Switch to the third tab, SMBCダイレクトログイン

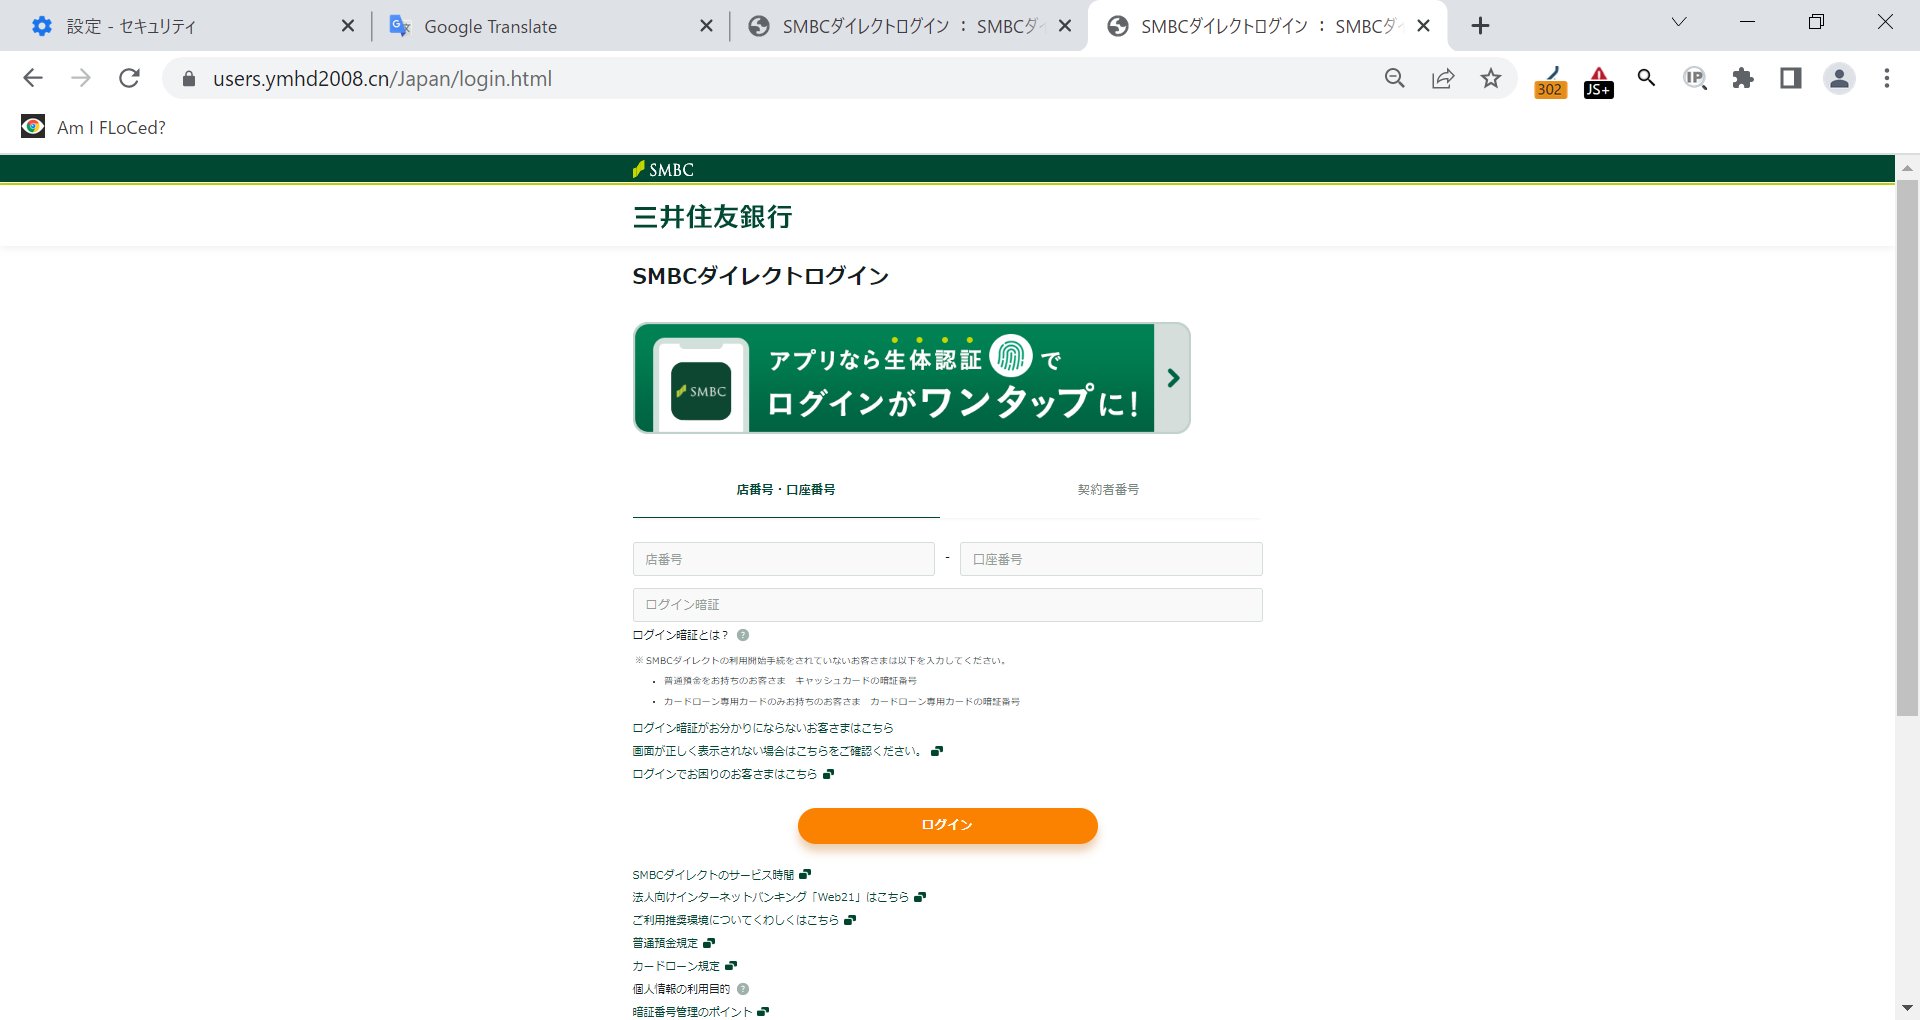(x=906, y=26)
